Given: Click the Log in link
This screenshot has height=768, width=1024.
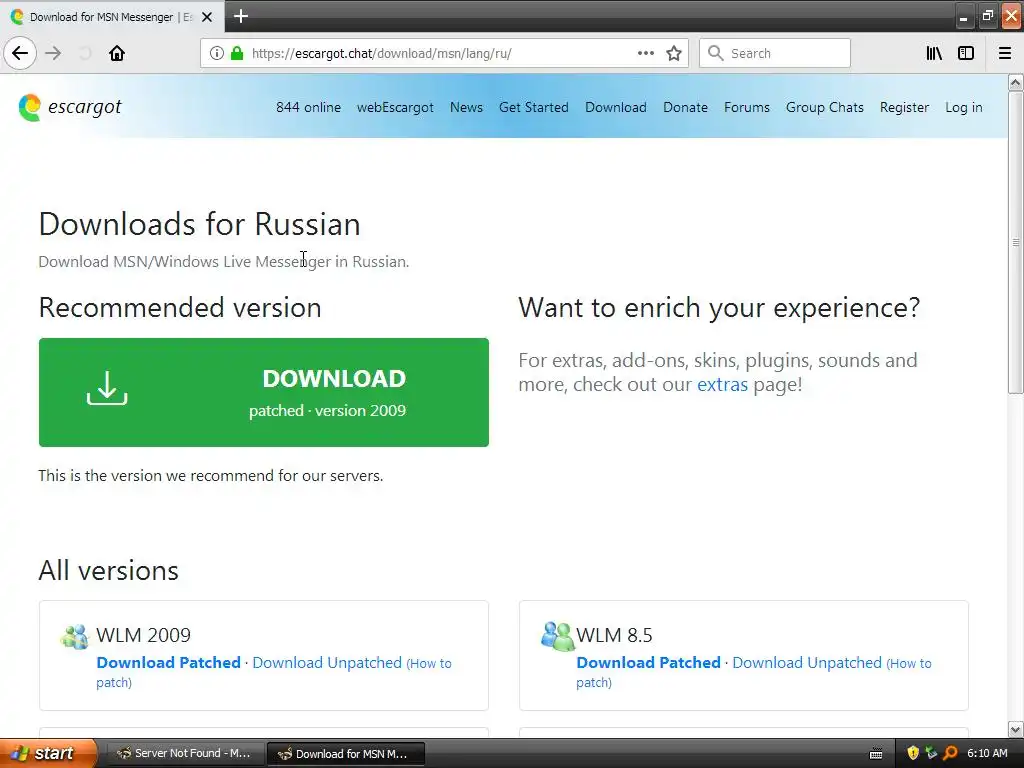Looking at the screenshot, I should tap(963, 107).
